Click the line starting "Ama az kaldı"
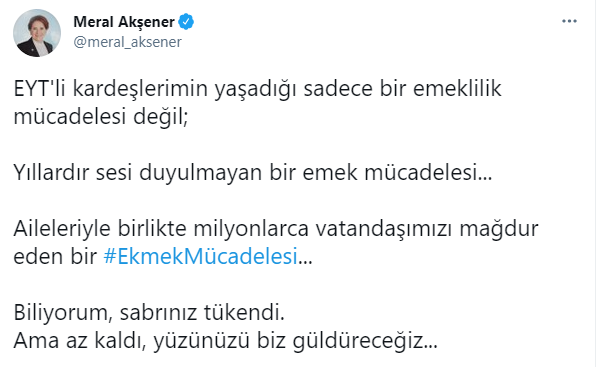Image resolution: width=601 pixels, height=367 pixels. [x=225, y=341]
